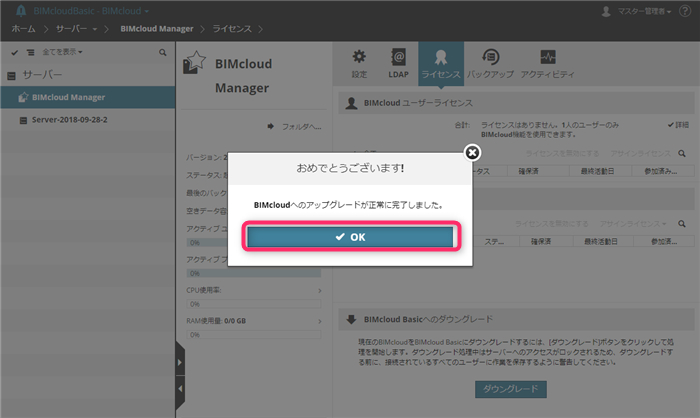The image size is (700, 418).
Task: Open the 全てを表示 filter dropdown
Action: pyautogui.click(x=62, y=52)
